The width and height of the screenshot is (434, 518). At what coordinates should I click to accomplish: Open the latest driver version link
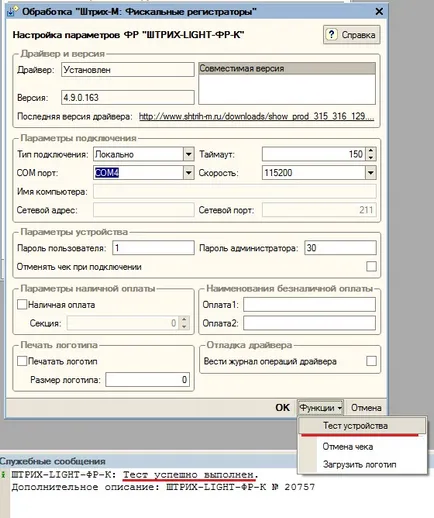(x=256, y=116)
